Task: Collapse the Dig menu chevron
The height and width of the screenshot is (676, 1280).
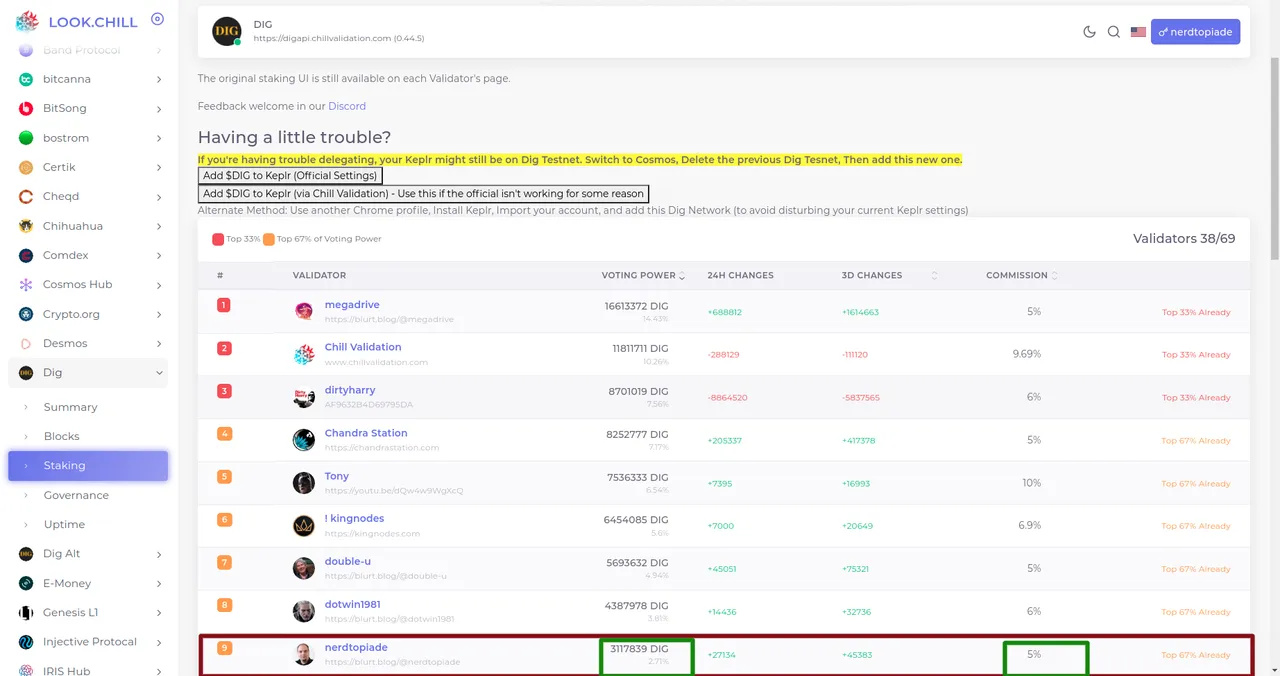Action: point(159,373)
